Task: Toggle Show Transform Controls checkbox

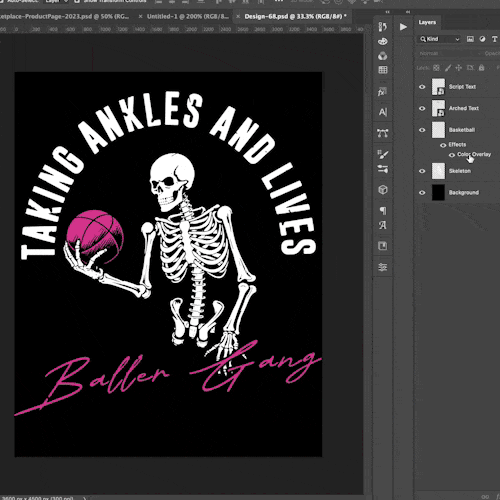Action: tap(77, 1)
